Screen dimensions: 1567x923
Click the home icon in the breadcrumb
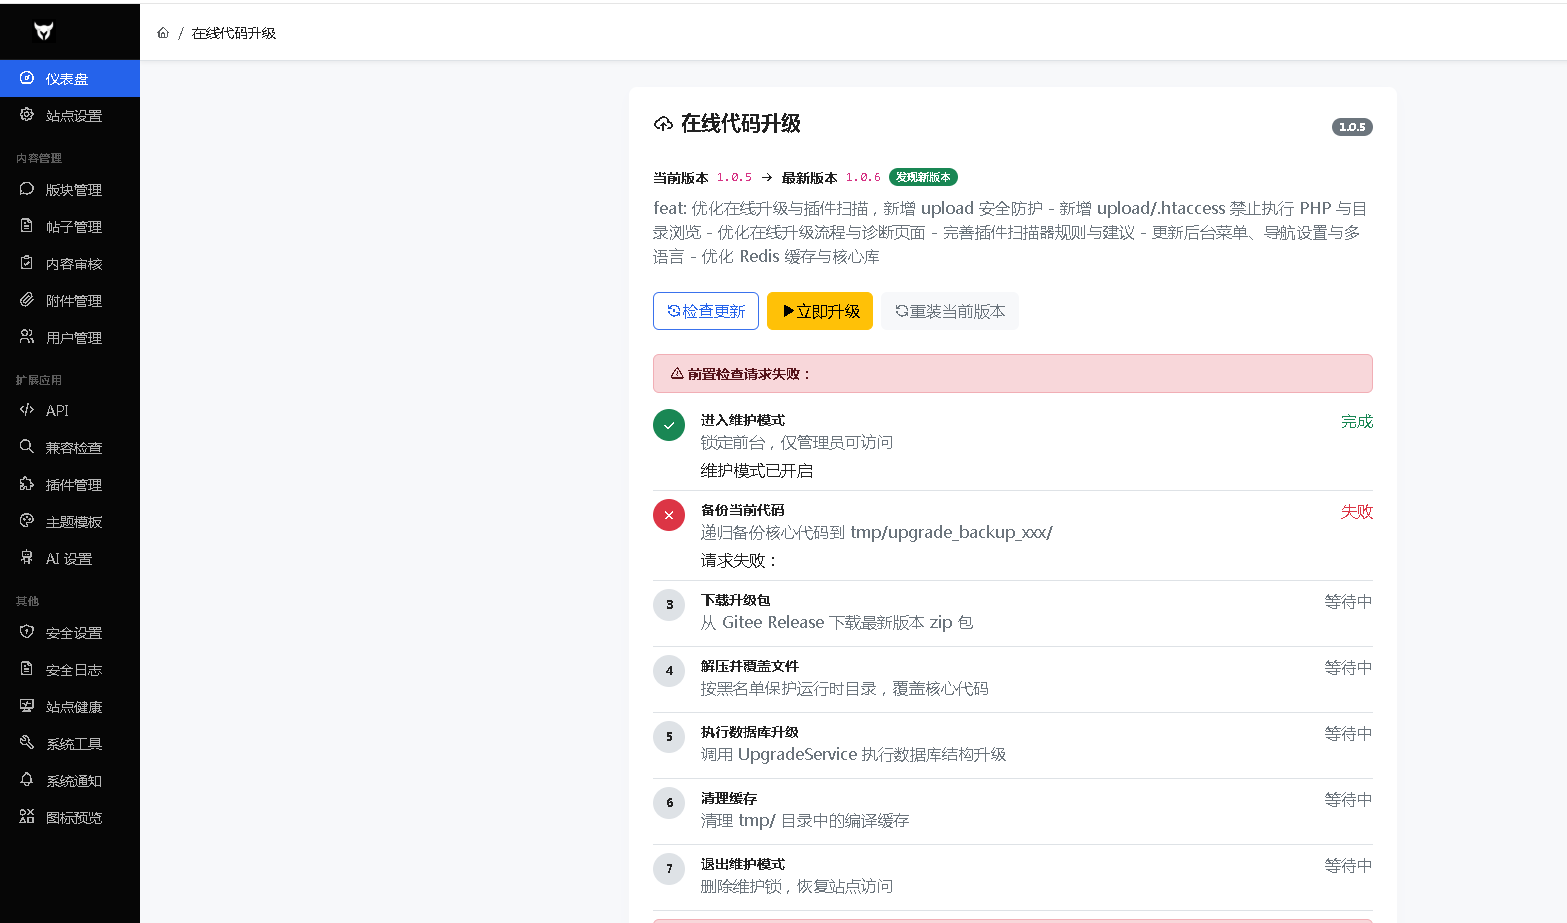[163, 33]
